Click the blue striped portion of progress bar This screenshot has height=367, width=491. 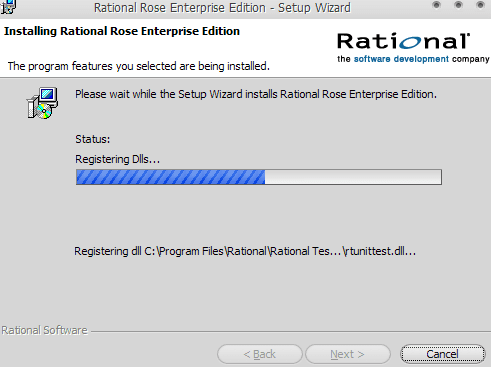click(x=171, y=177)
